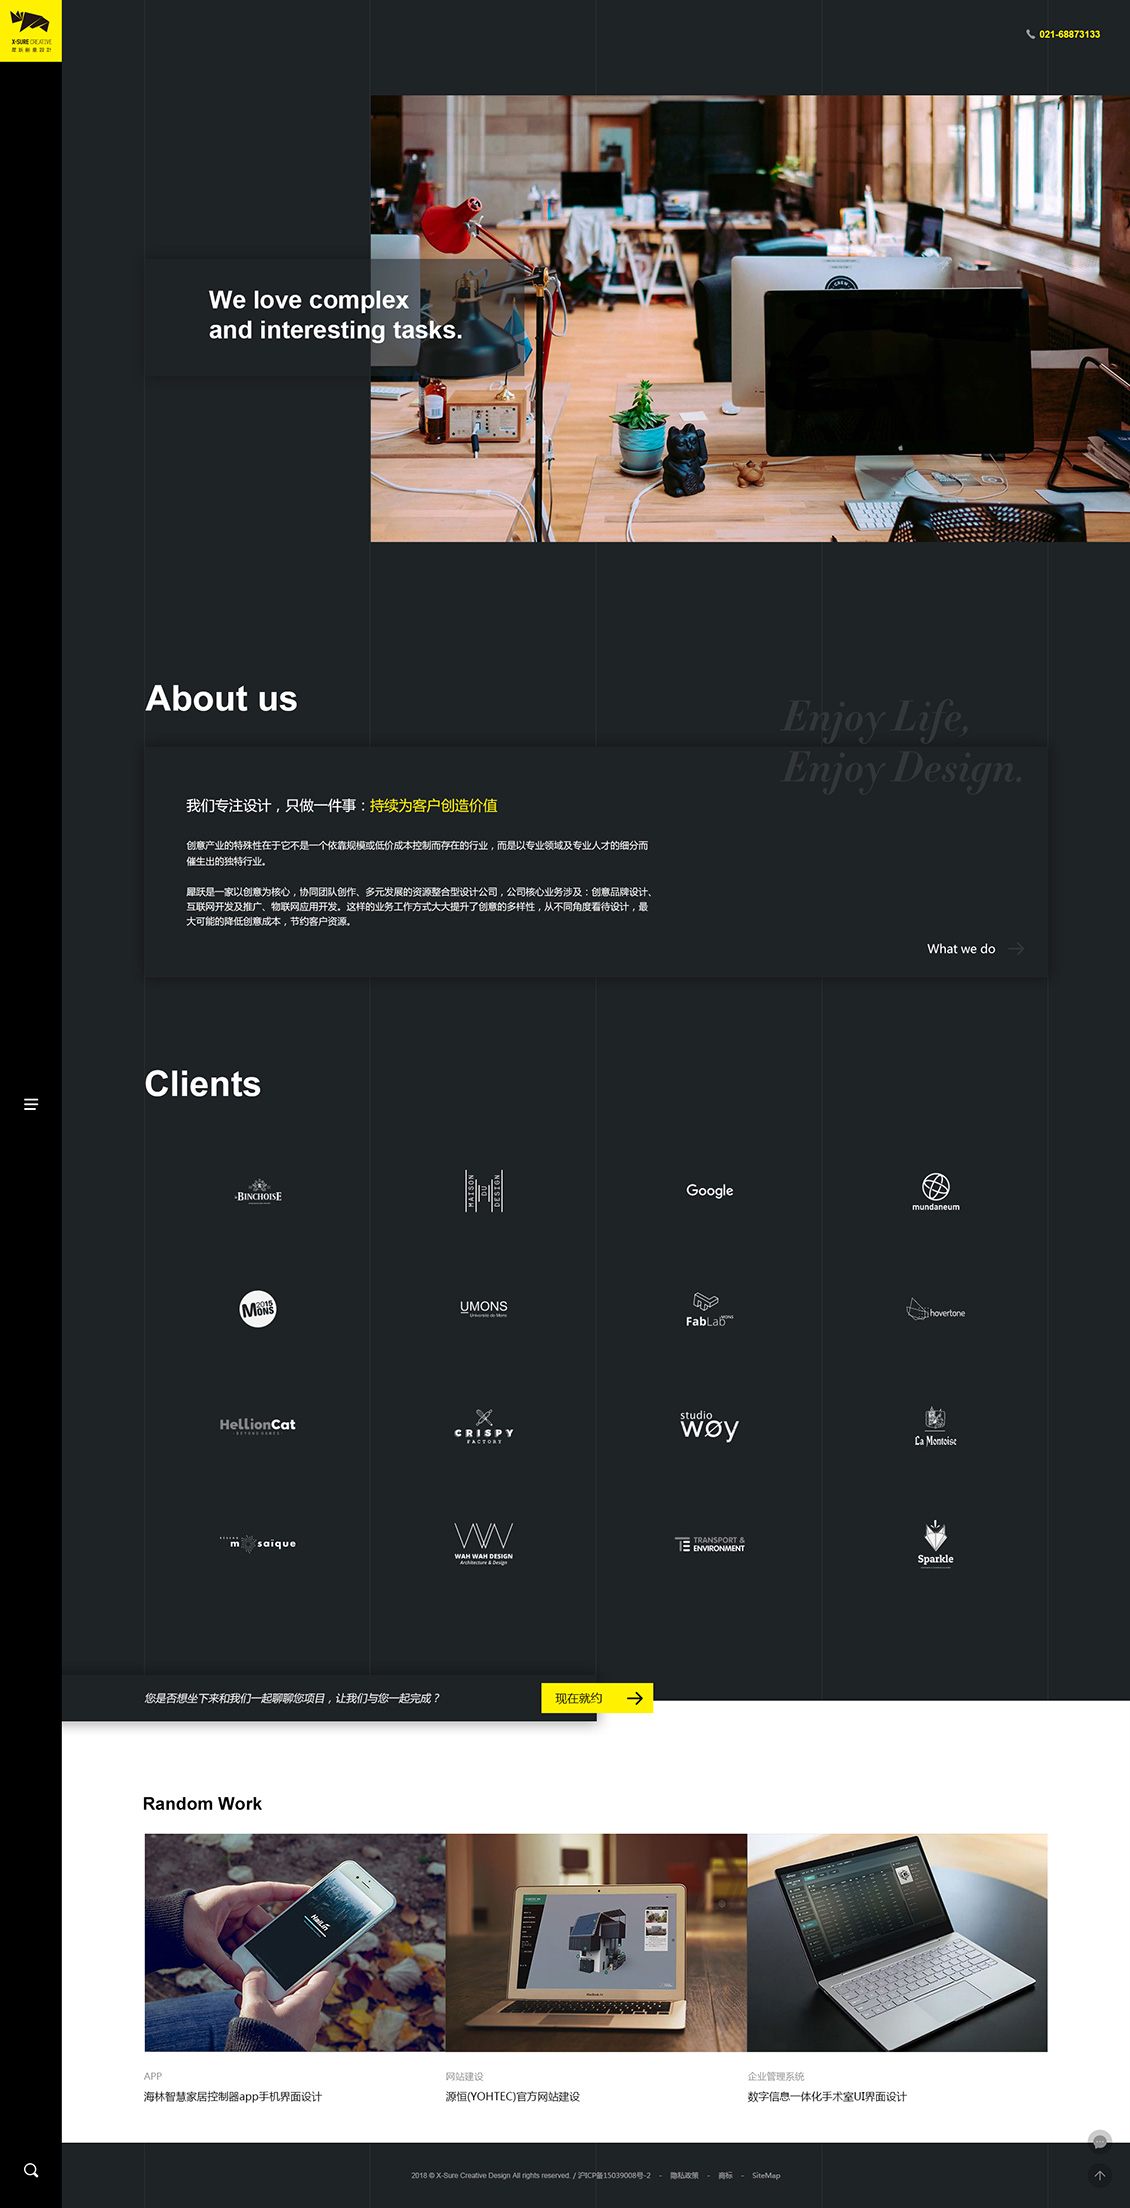Click the Clients heading
1130x2208 pixels.
203,1084
